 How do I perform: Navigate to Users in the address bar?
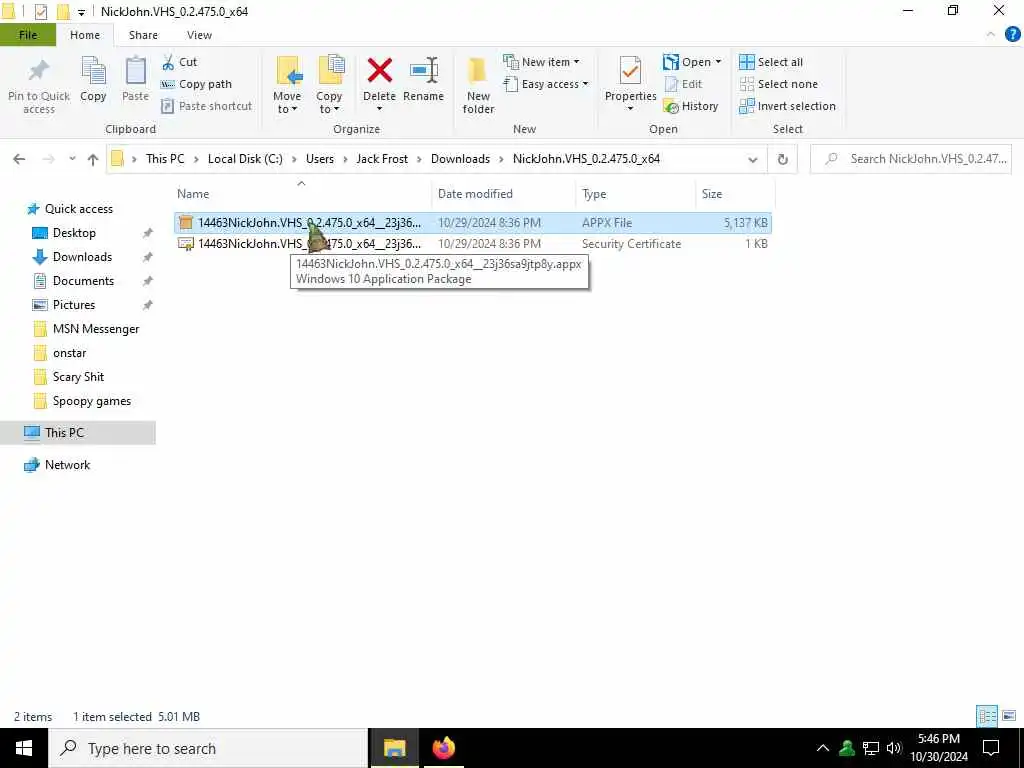319,159
